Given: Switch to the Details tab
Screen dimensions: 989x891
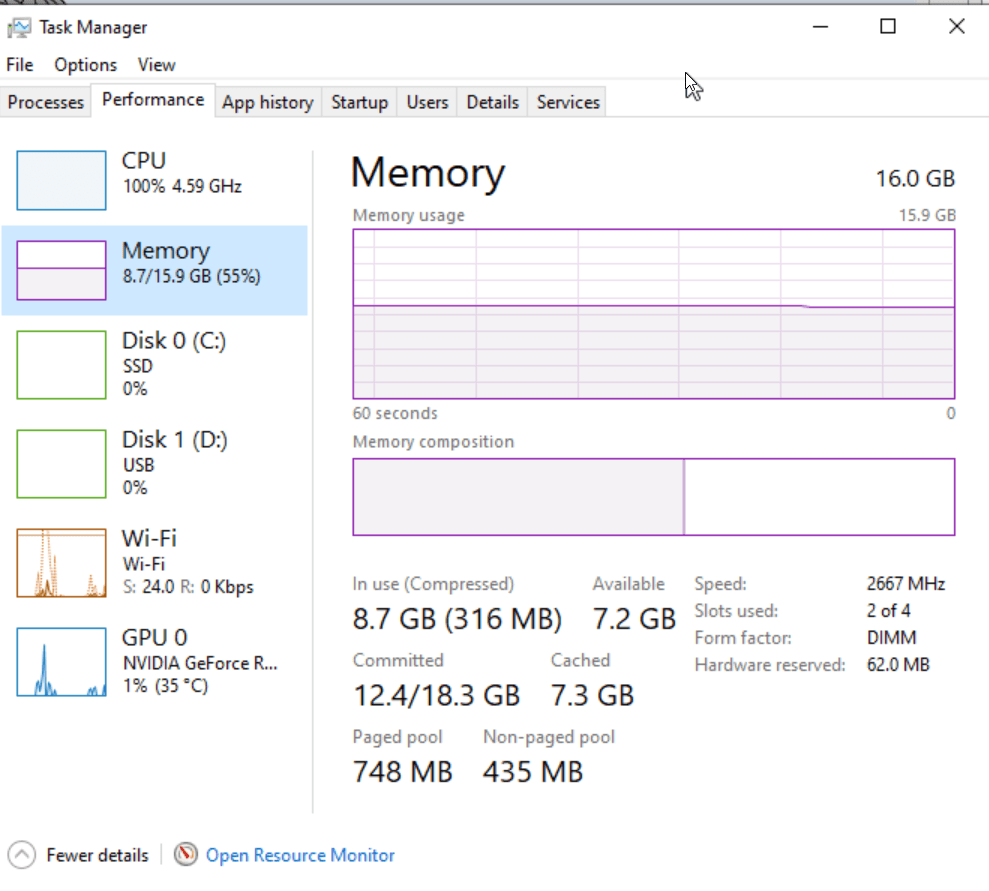Looking at the screenshot, I should coord(493,102).
